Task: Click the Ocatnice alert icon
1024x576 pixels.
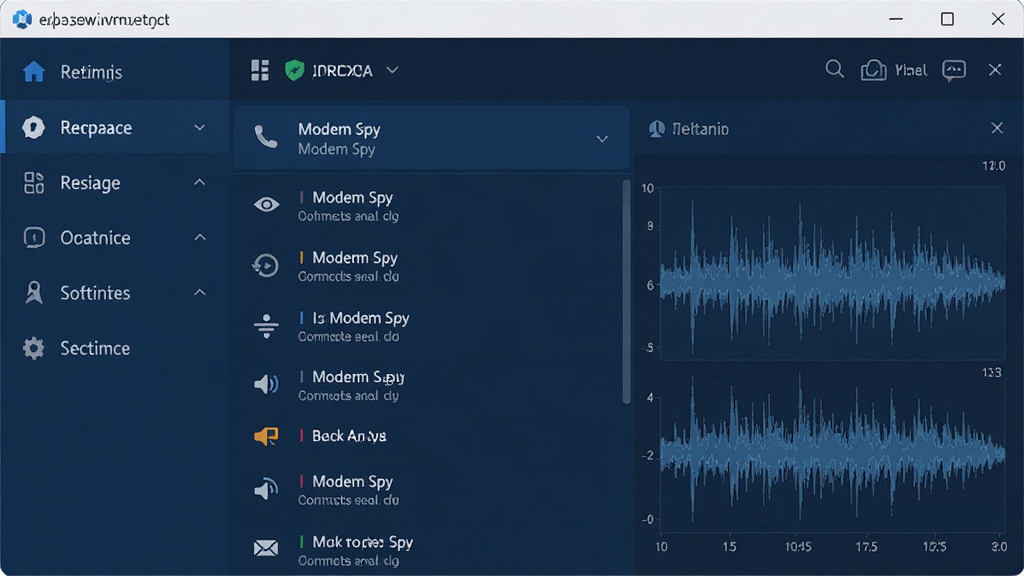Action: 33,238
